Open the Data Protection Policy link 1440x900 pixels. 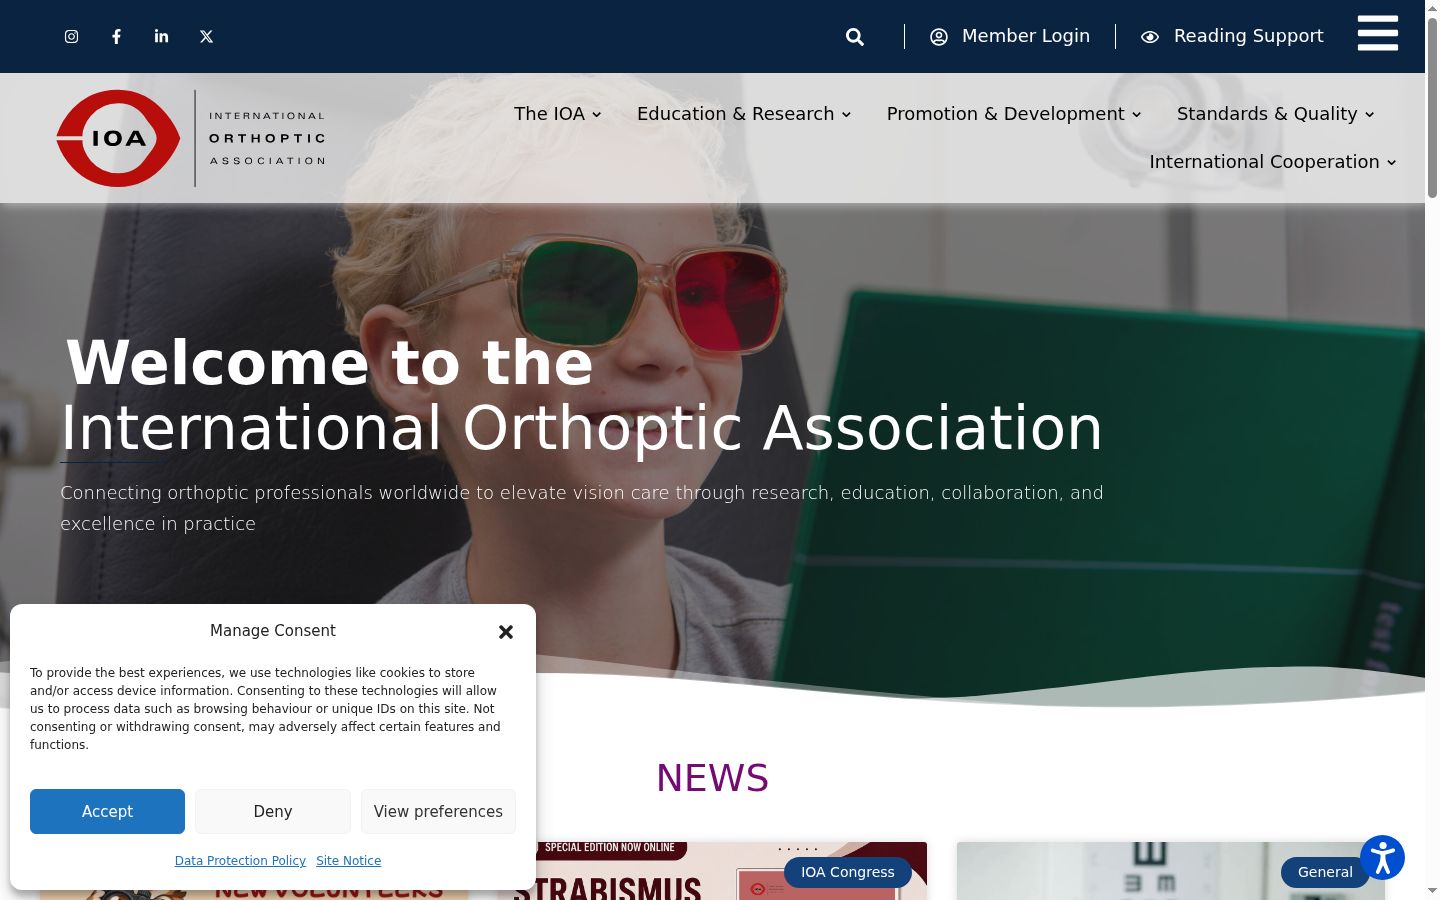tap(240, 861)
